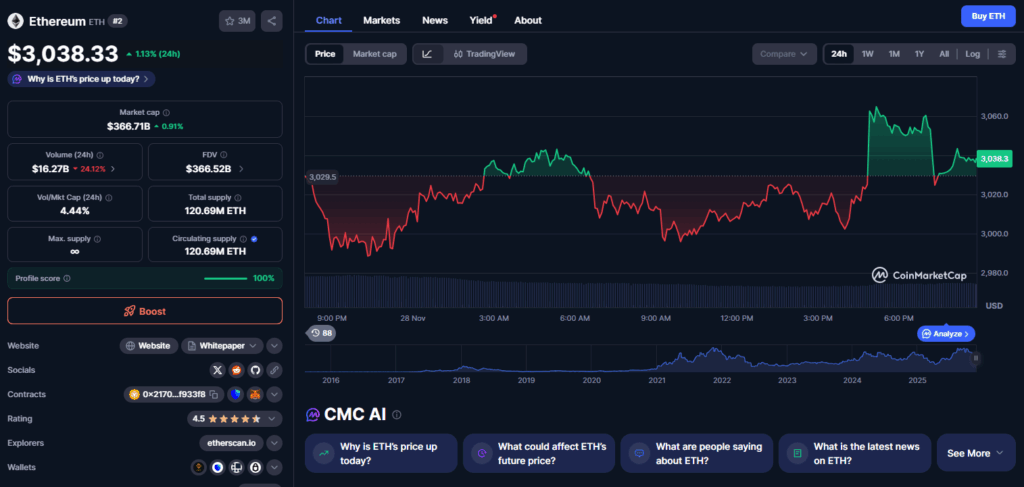Switch to line chart view icon
The image size is (1024, 487).
tap(427, 54)
